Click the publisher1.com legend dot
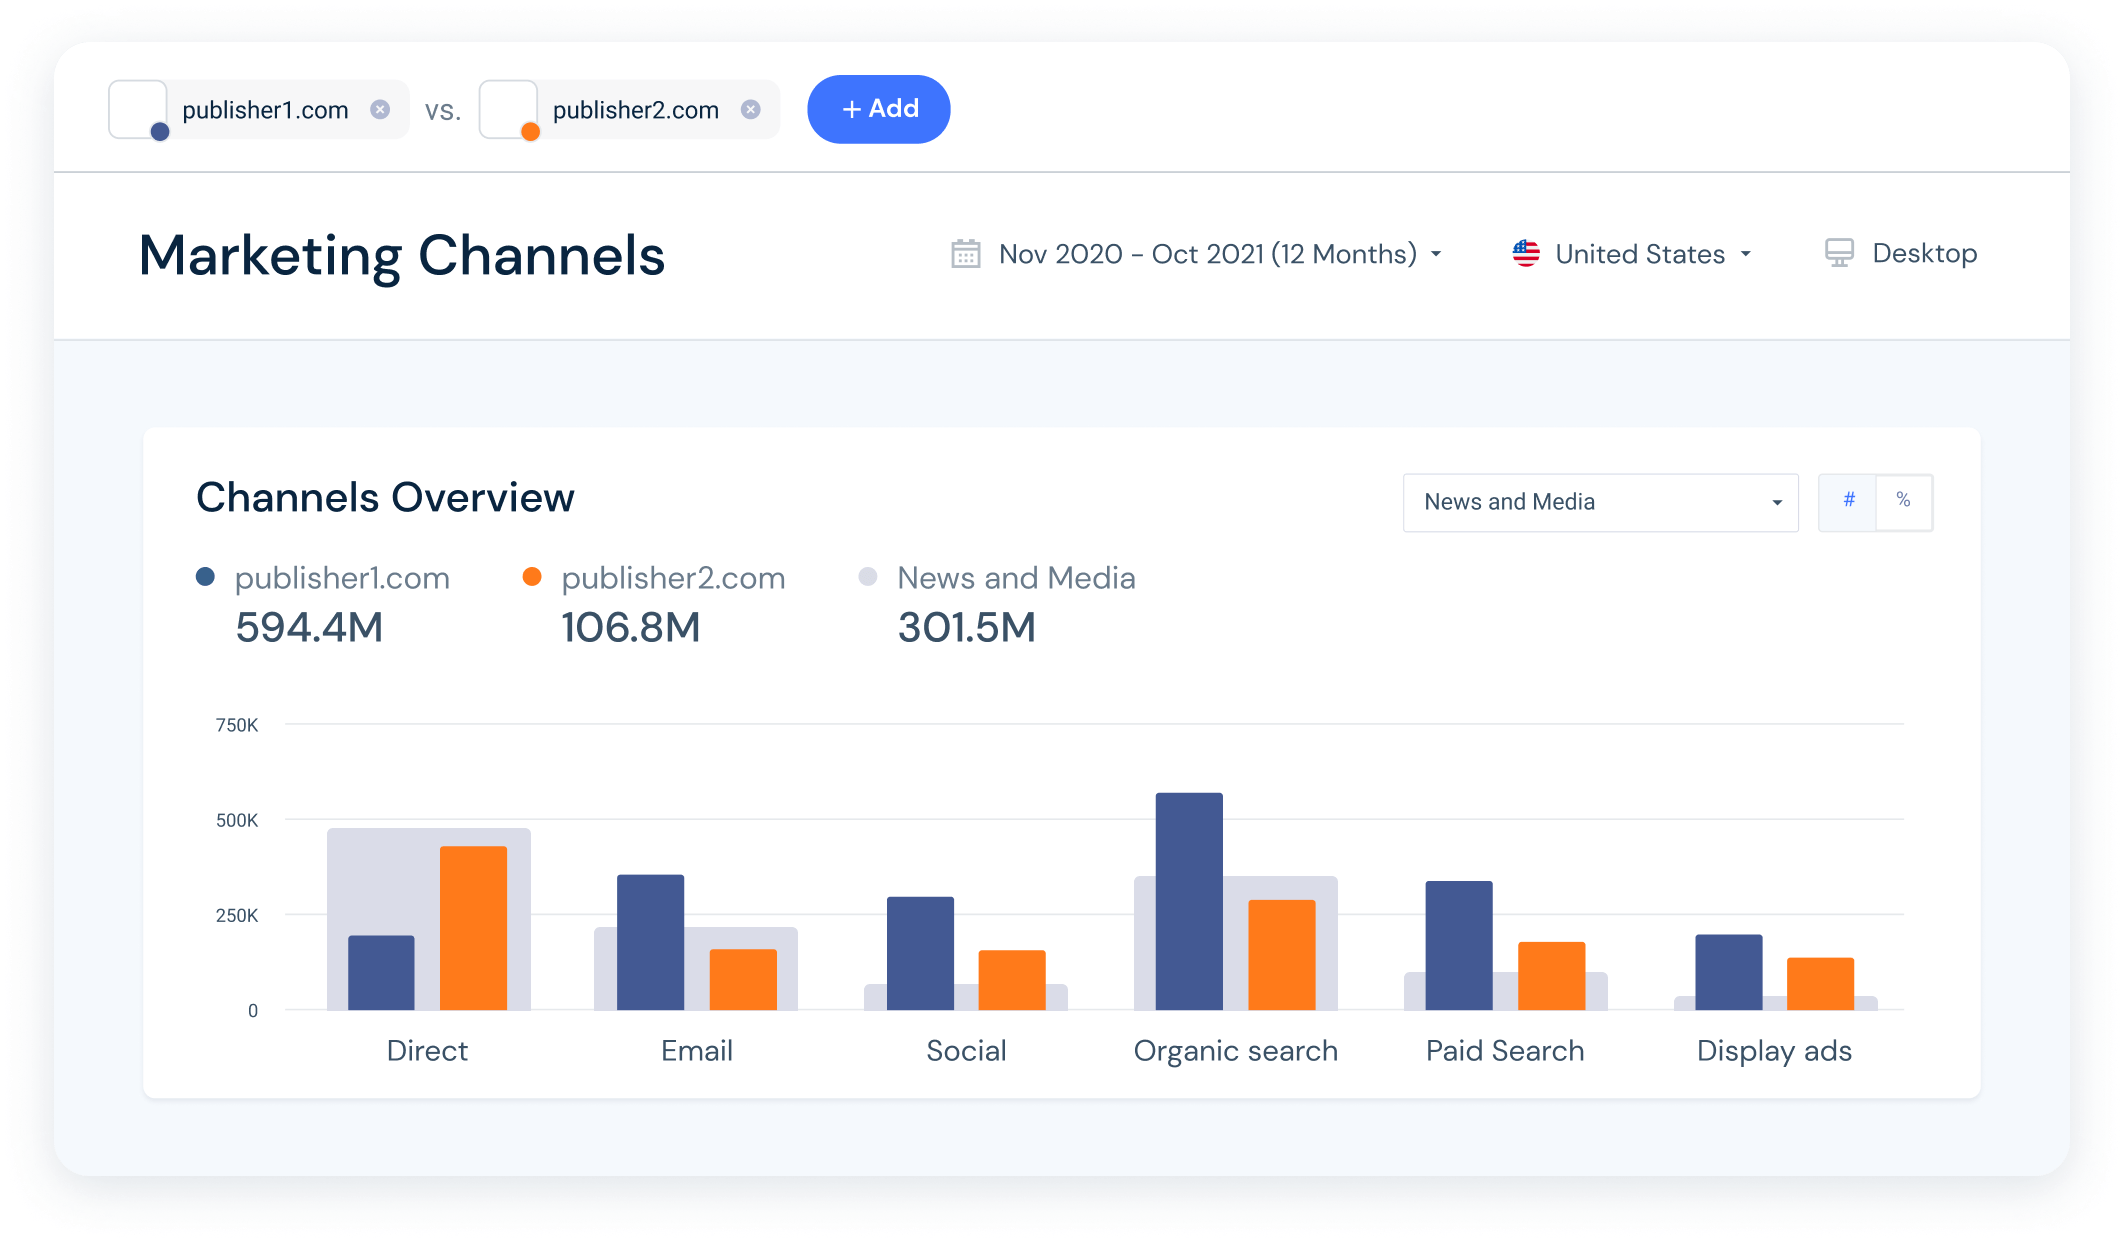 click(x=206, y=576)
